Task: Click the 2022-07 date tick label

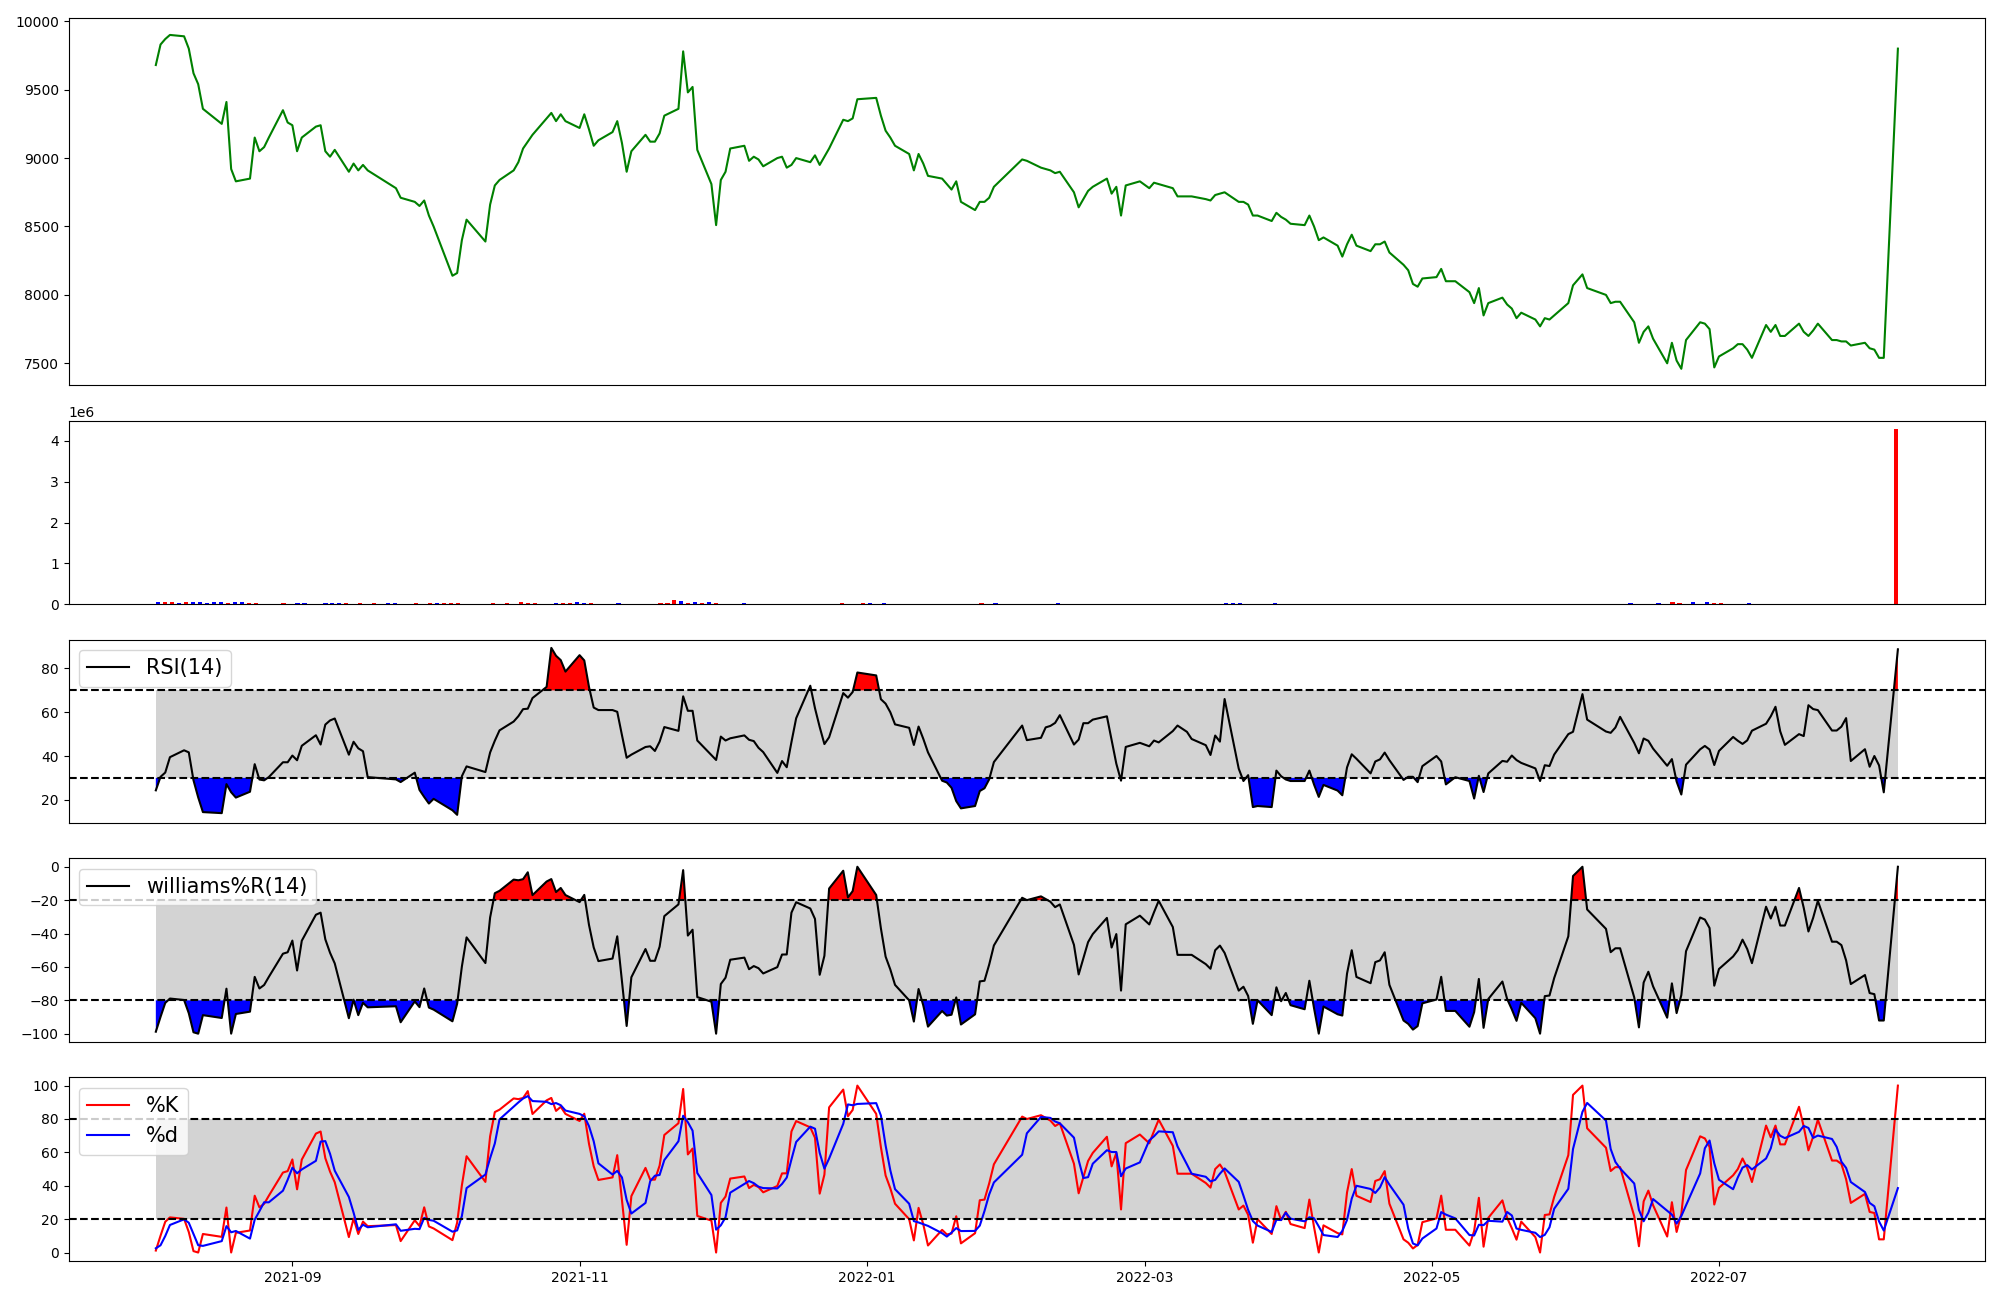Action: (x=1719, y=1277)
